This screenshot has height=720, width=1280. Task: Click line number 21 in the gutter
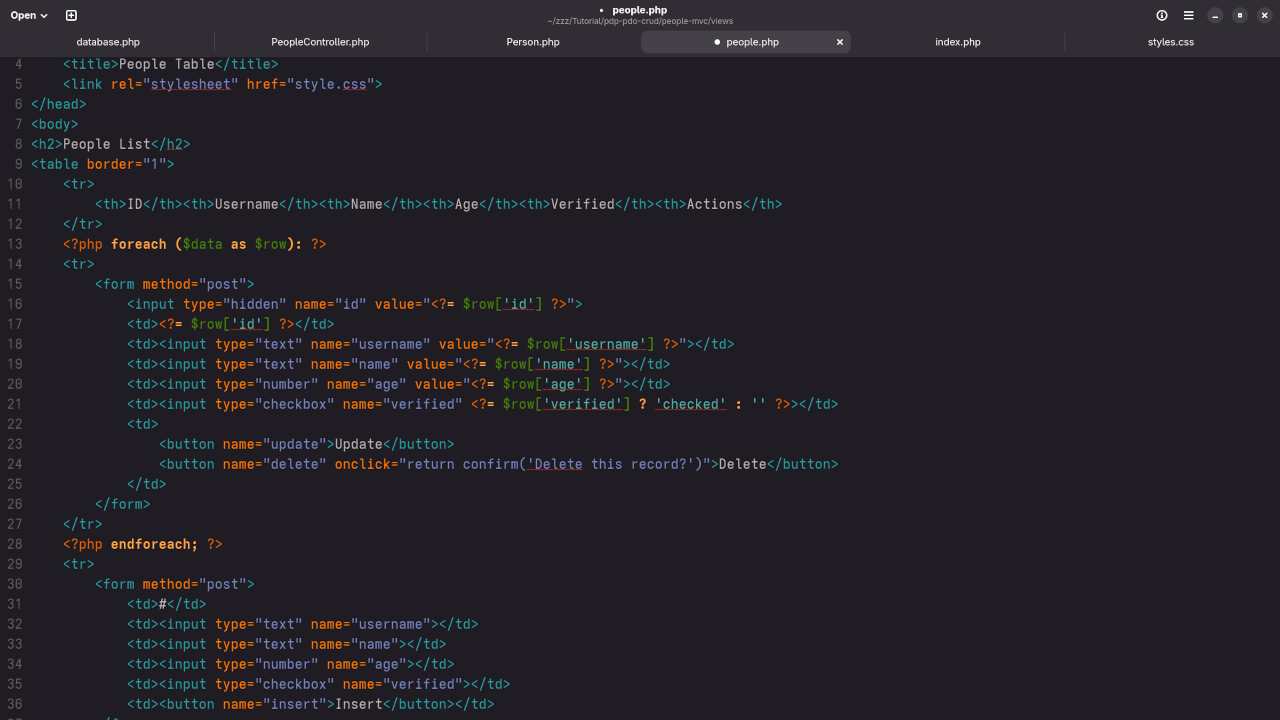tap(14, 404)
